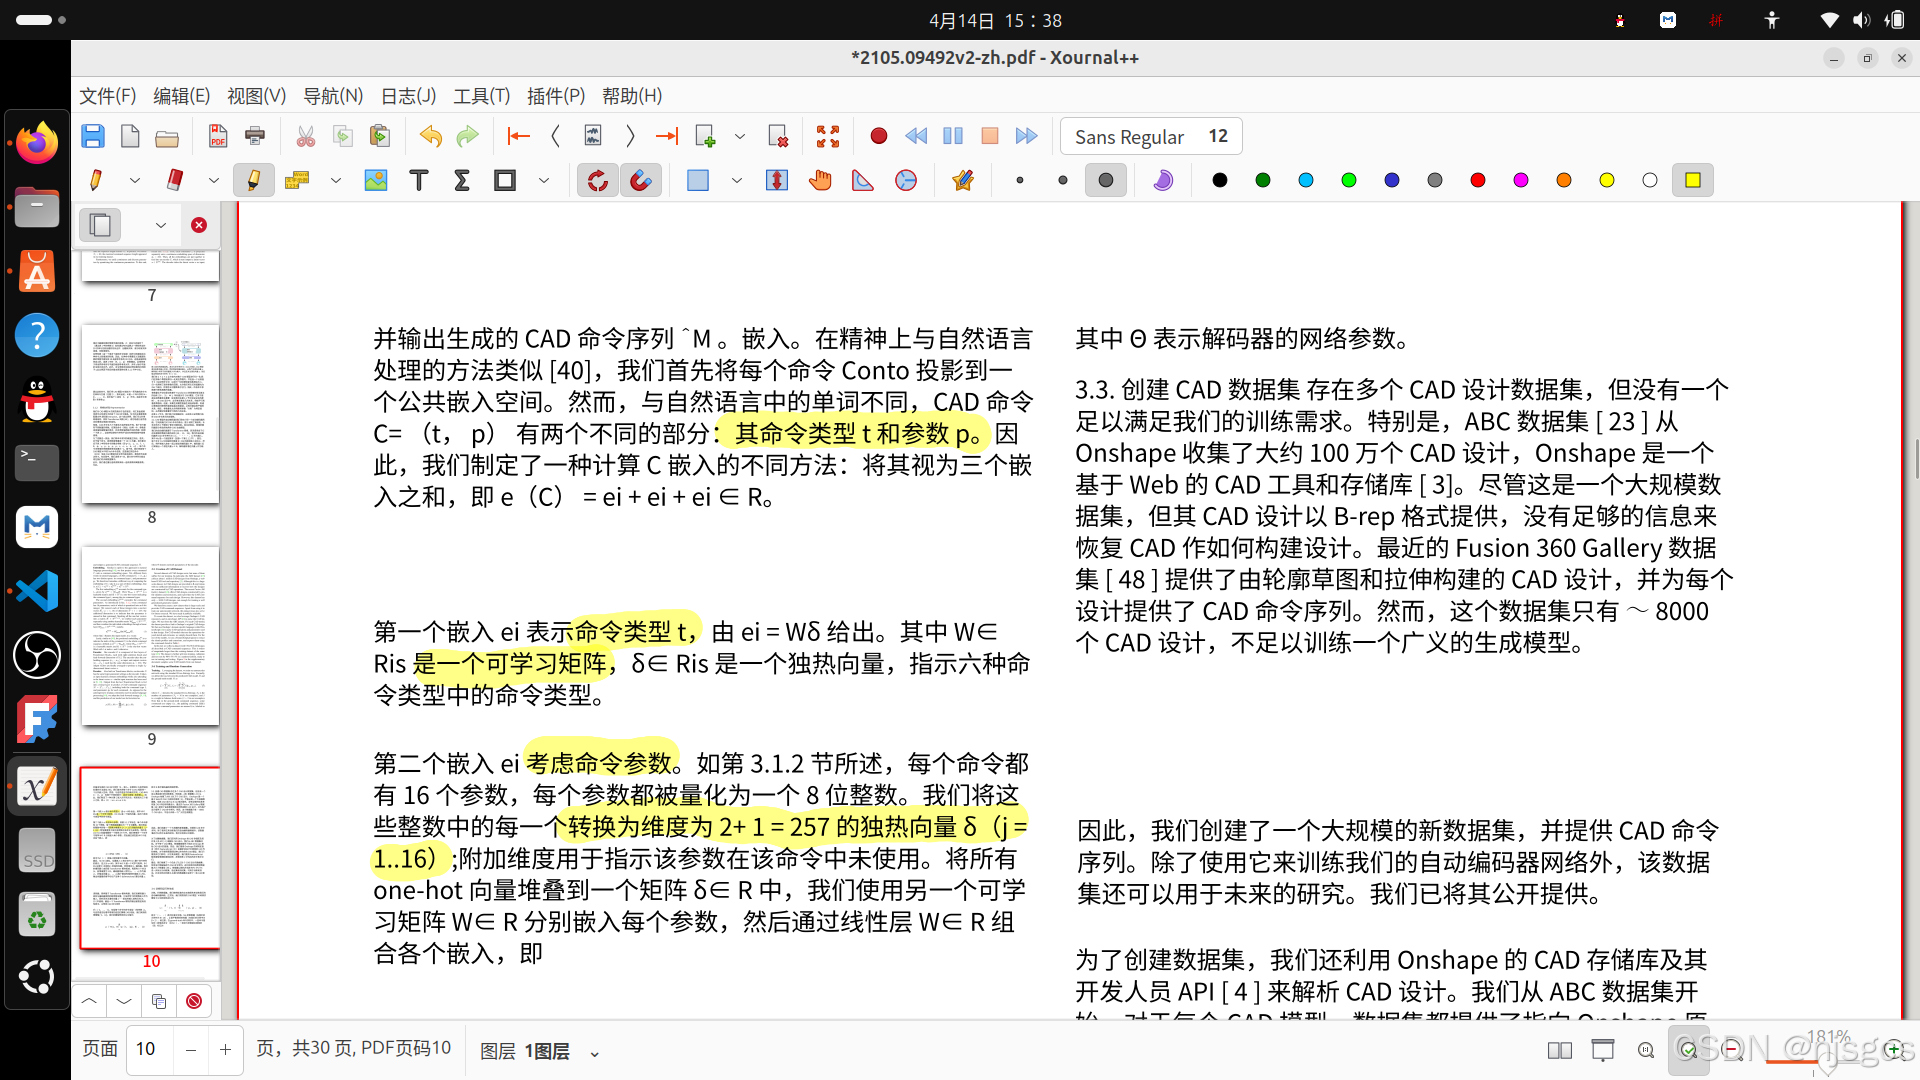Click the Sans Regular font button
This screenshot has width=1920, height=1080.
tap(1150, 136)
